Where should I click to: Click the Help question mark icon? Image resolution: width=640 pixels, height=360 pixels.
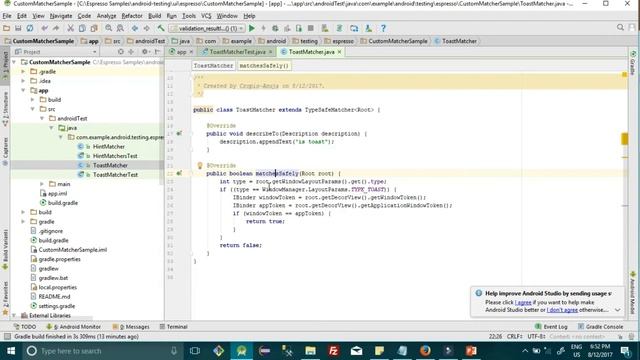click(383, 28)
